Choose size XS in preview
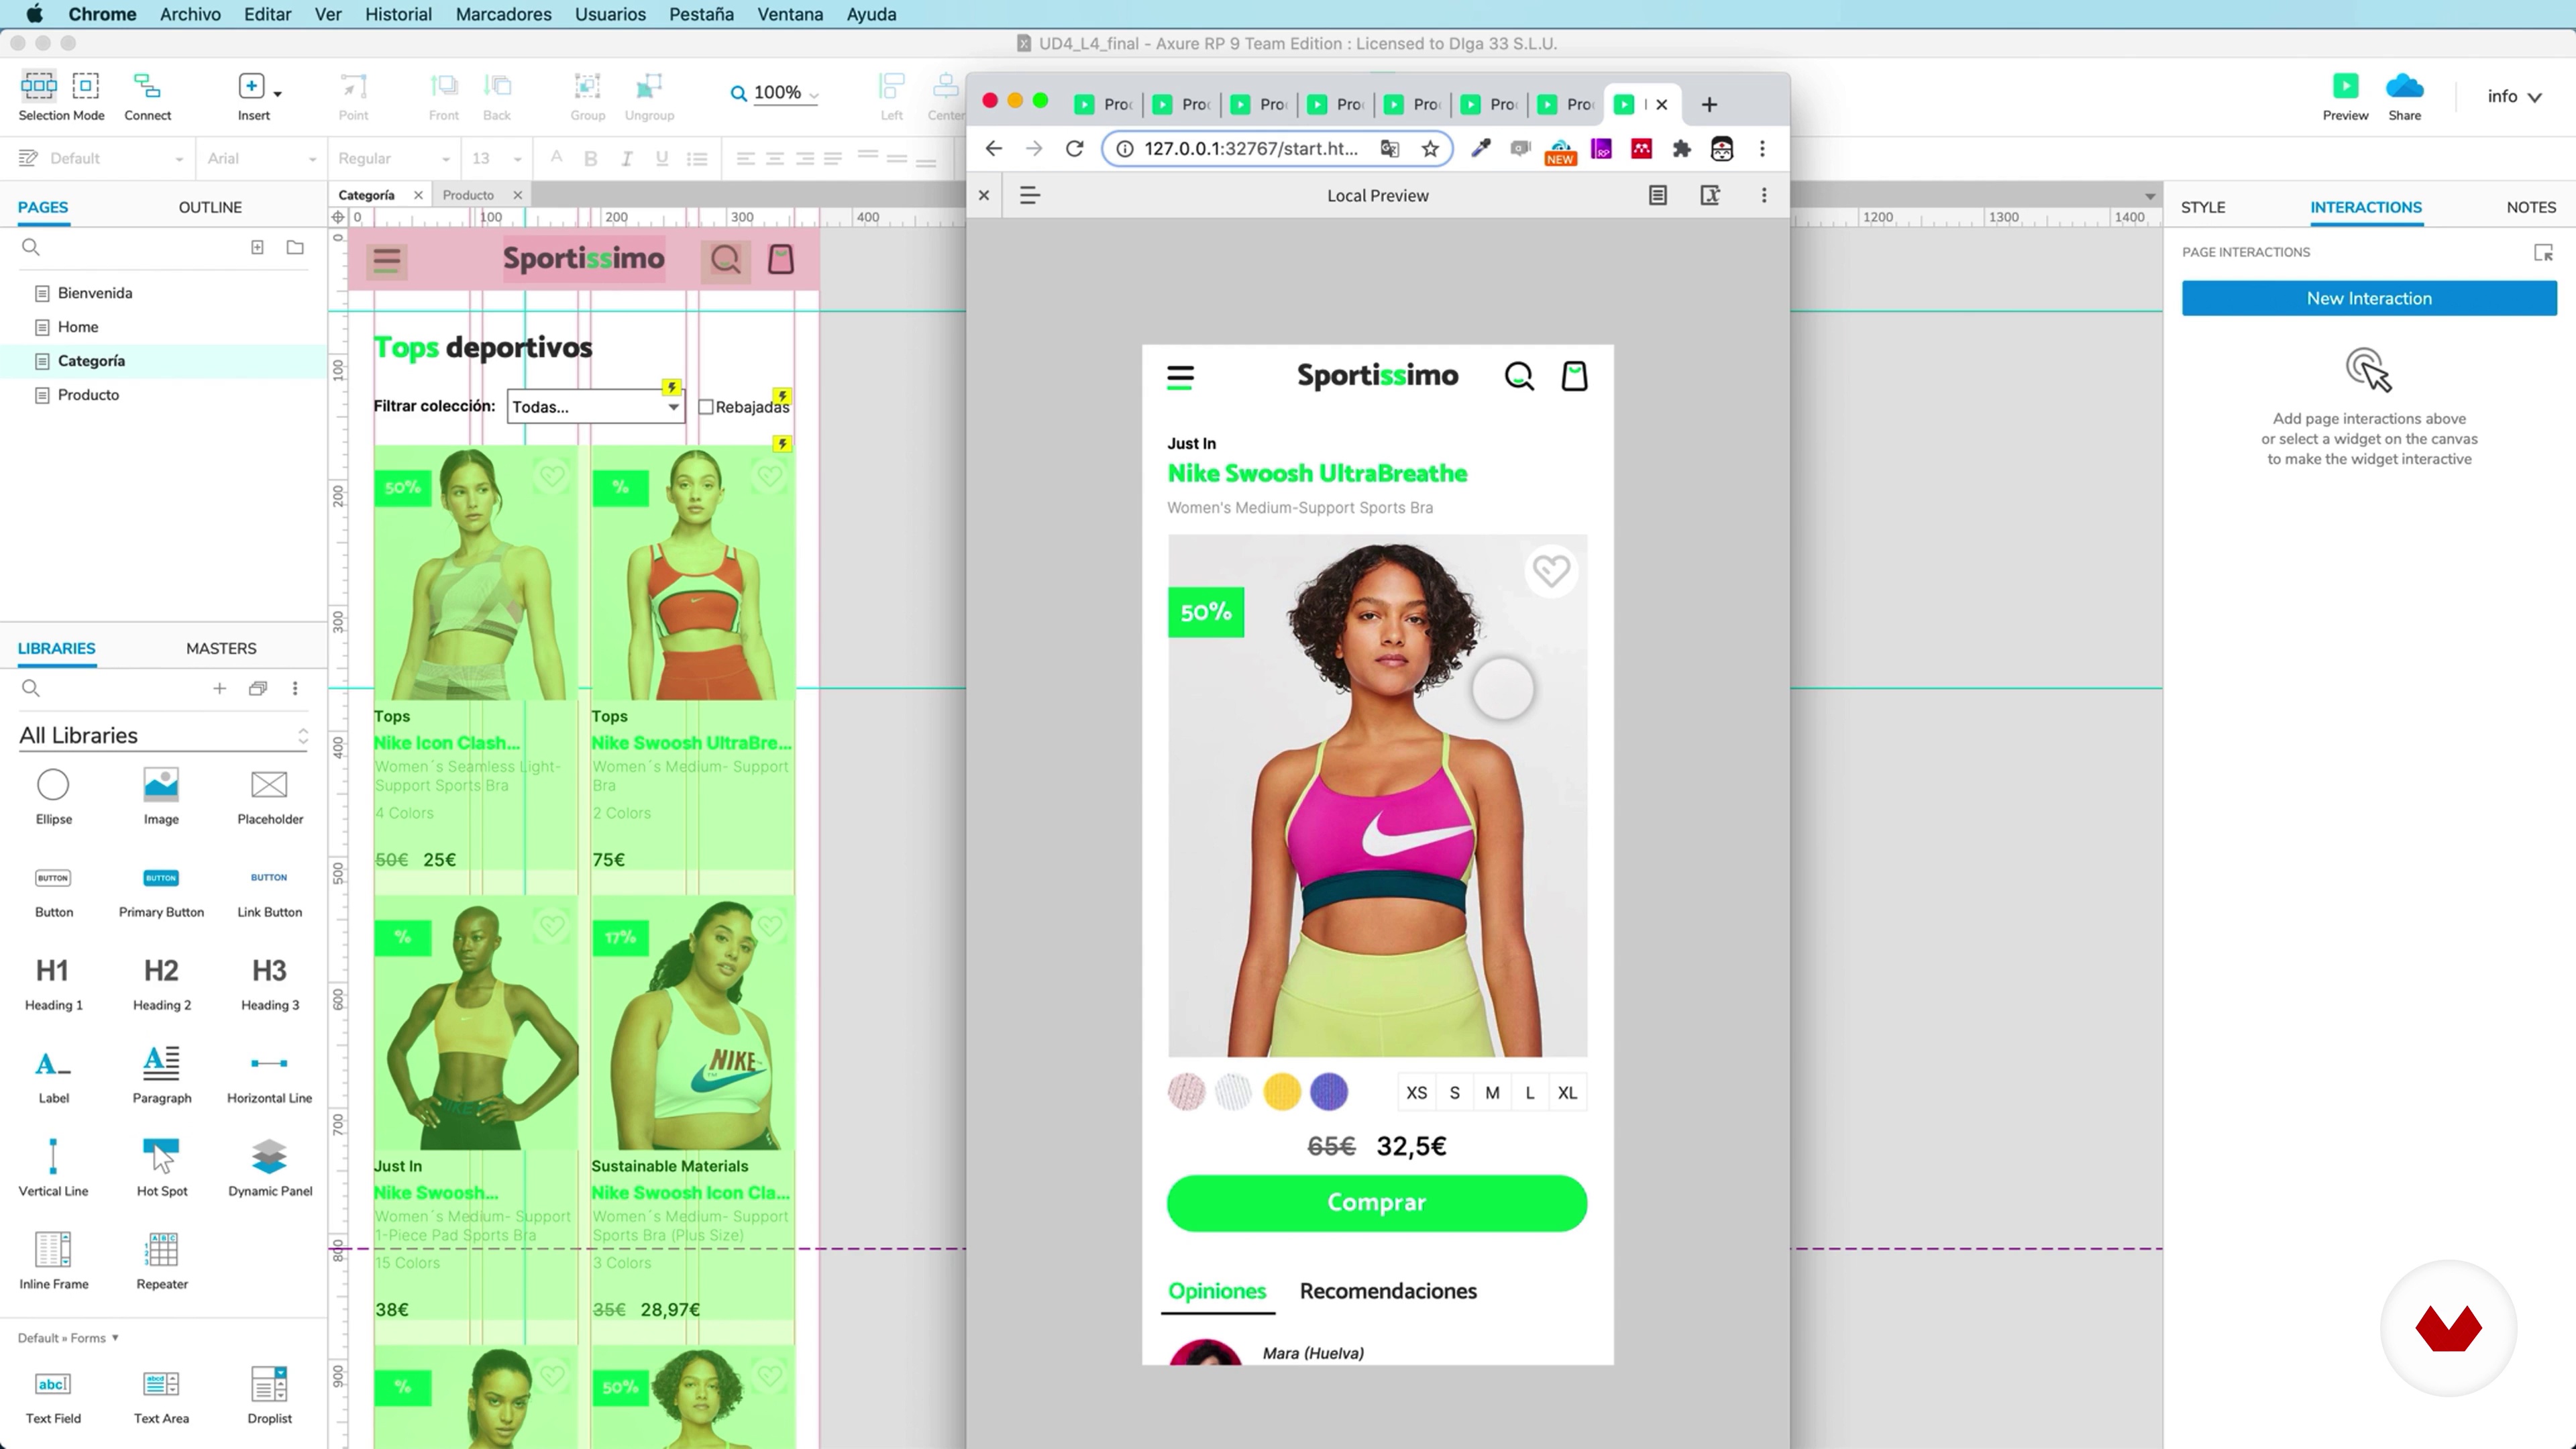This screenshot has height=1449, width=2576. 1416,1093
